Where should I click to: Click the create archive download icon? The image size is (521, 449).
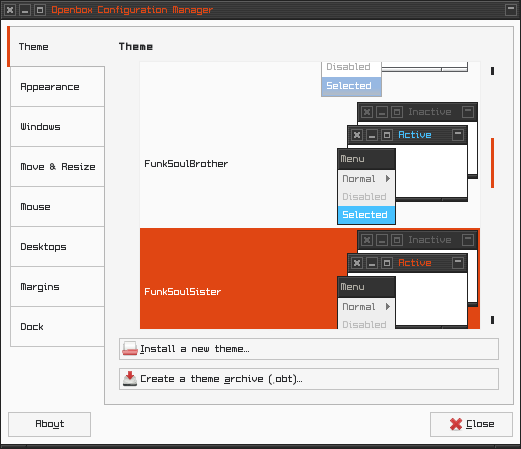click(x=130, y=379)
